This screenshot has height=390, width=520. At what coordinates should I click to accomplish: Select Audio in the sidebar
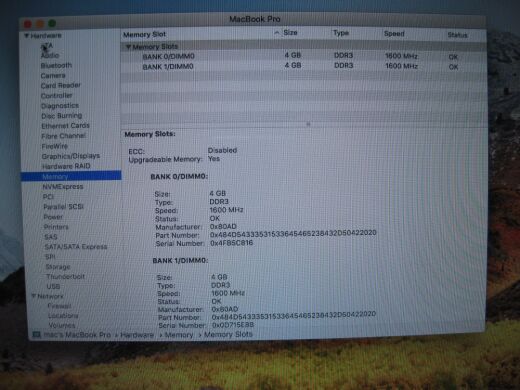tap(50, 55)
